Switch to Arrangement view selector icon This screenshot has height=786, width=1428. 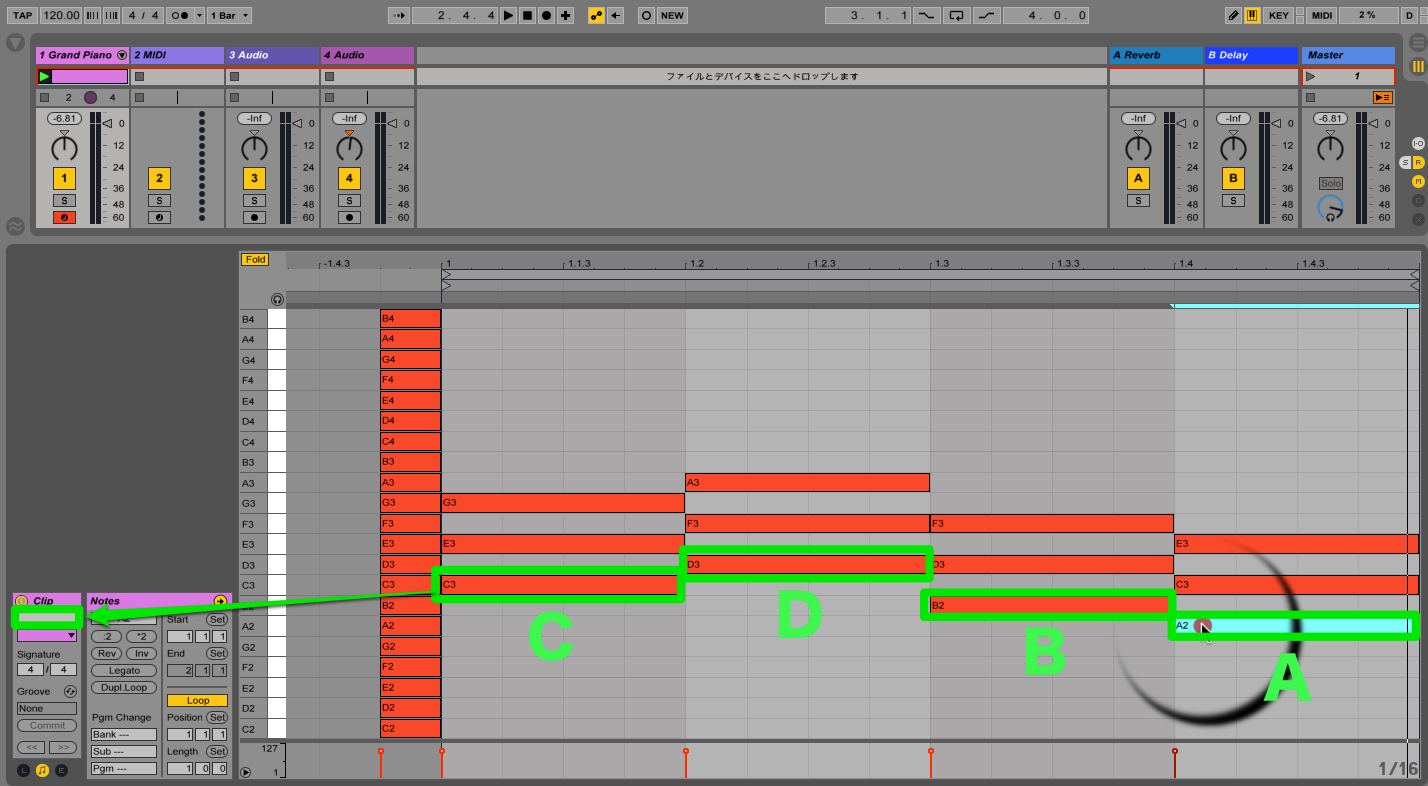pos(1417,43)
